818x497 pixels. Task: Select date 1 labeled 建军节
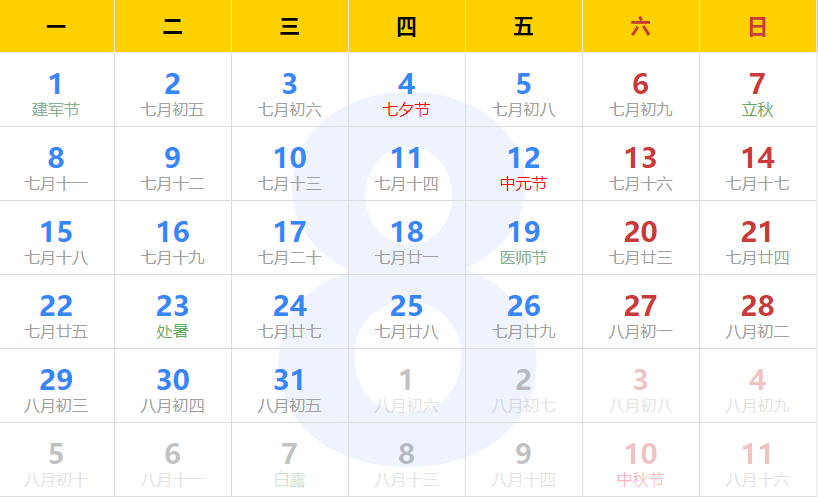[x=56, y=92]
